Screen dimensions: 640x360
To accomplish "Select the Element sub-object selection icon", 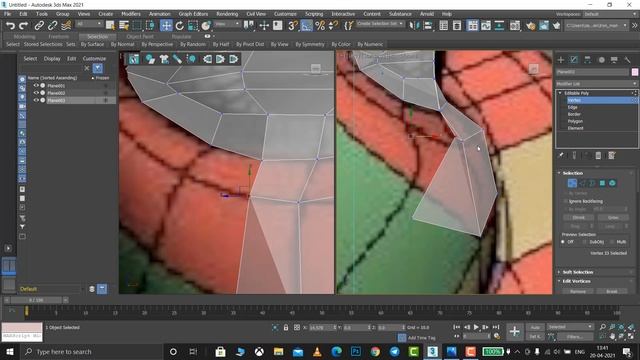I will pos(612,183).
